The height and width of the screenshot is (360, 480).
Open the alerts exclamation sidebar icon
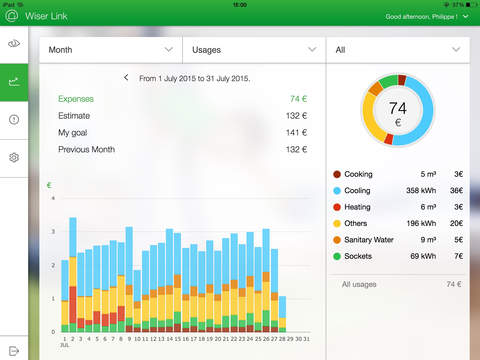14,120
